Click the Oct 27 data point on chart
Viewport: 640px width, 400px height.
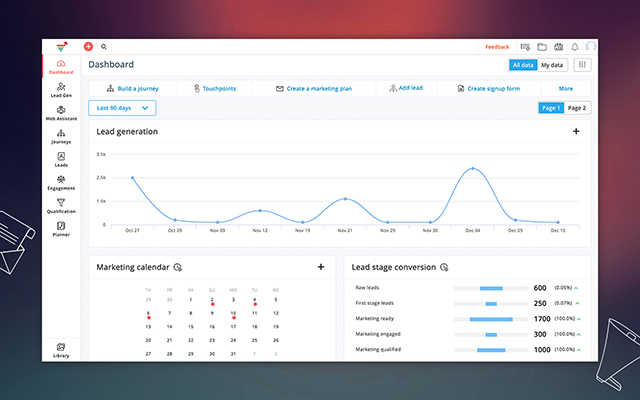click(x=132, y=178)
